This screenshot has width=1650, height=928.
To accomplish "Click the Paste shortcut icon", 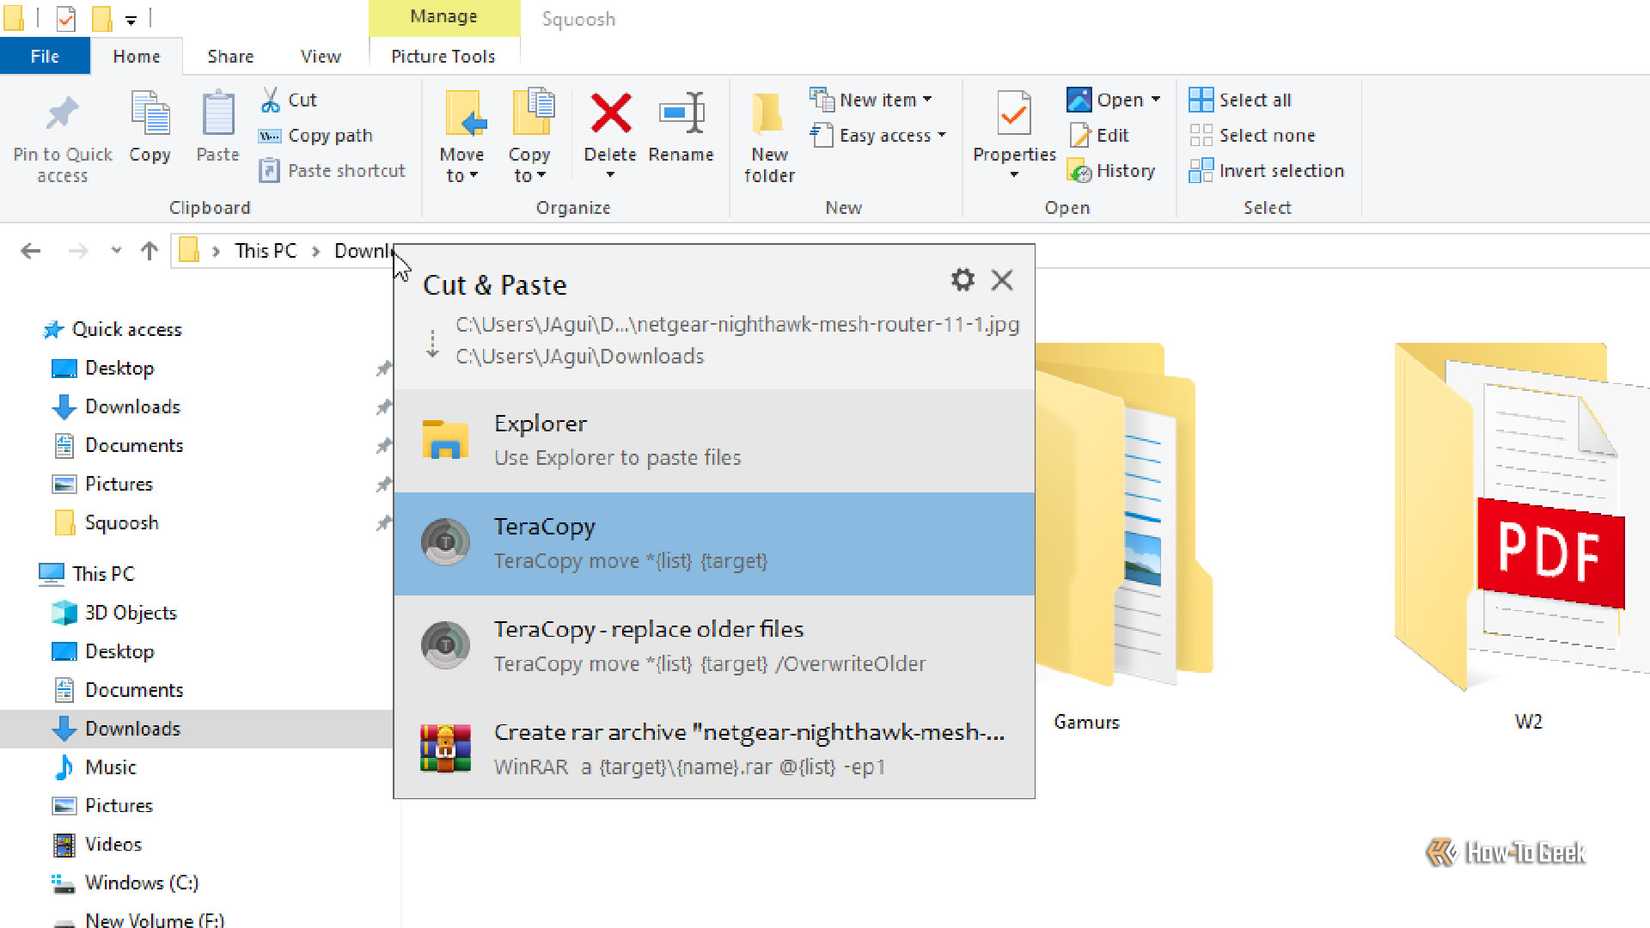I will [269, 171].
